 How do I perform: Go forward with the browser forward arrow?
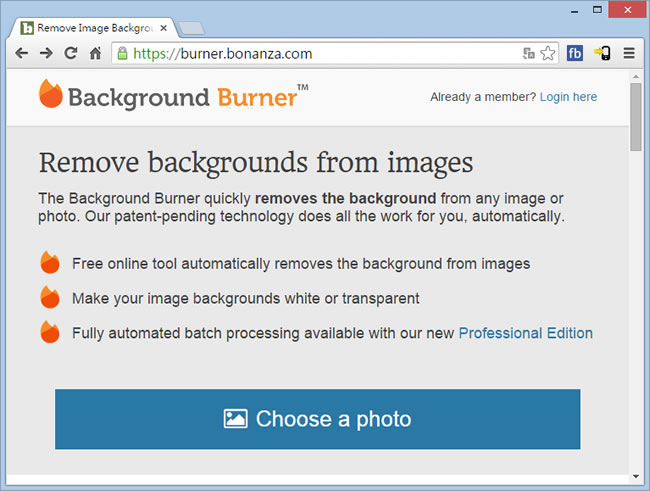[46, 53]
